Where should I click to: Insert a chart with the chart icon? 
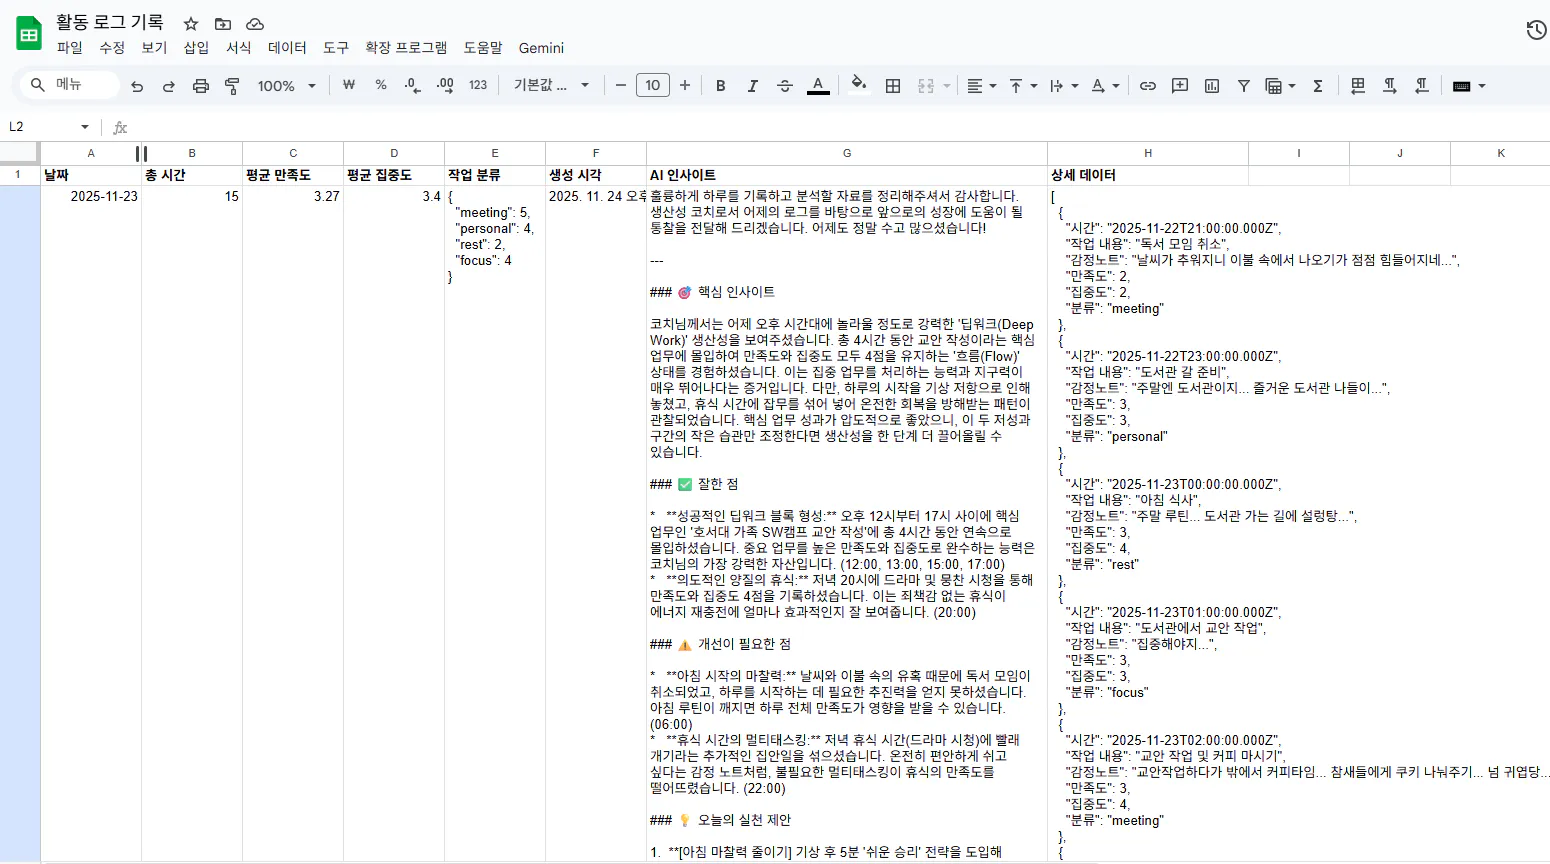pos(1211,85)
